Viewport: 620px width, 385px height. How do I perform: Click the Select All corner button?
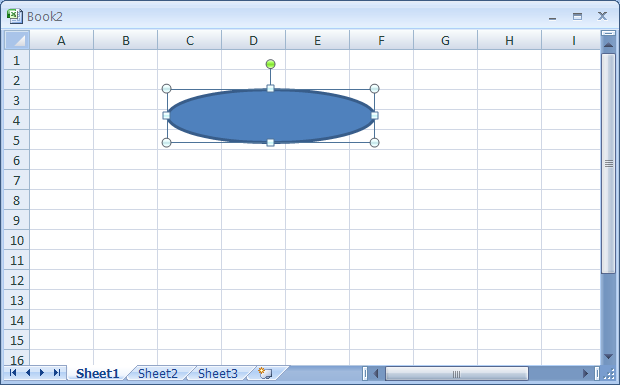17,40
